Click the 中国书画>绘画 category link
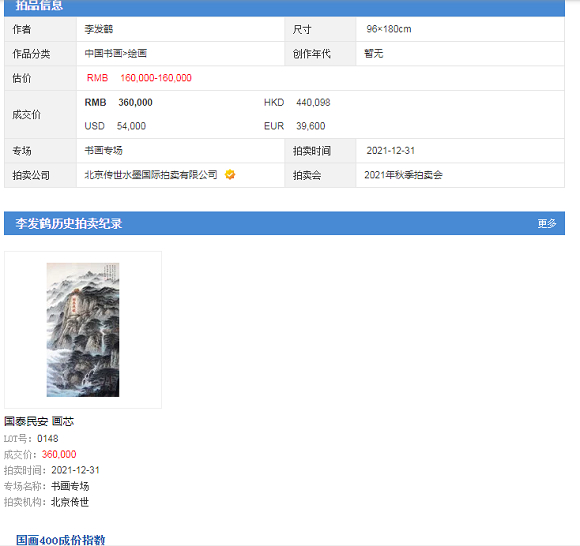Screen dimensions: 580x546 pyautogui.click(x=116, y=54)
